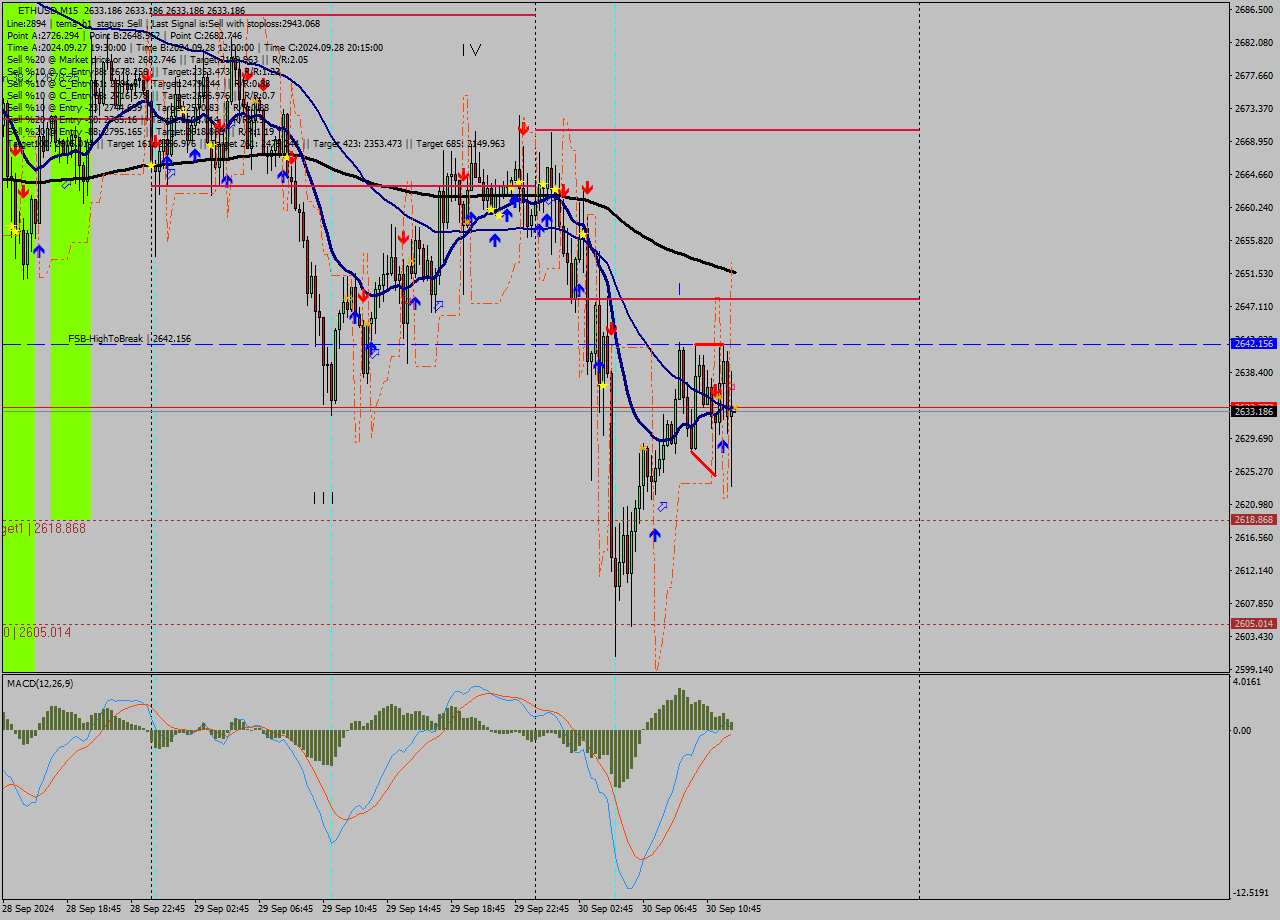Click the current price tag 2633.186
Image resolution: width=1280 pixels, height=920 pixels.
tap(1253, 411)
